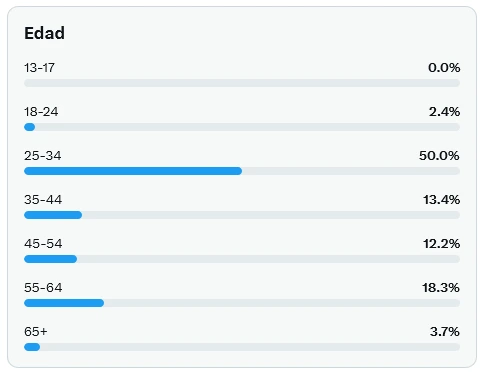481x374 pixels.
Task: Select the 18-24 age label
Action: tap(41, 112)
